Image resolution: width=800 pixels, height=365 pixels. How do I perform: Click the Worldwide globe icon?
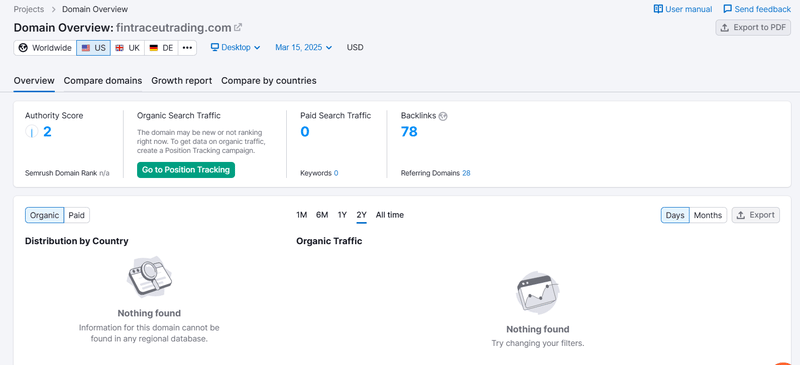point(23,48)
